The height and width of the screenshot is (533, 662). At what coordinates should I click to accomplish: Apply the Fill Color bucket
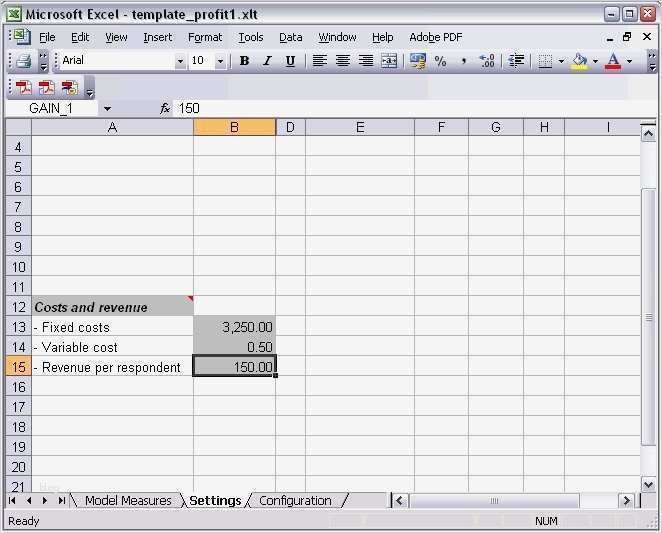click(580, 62)
